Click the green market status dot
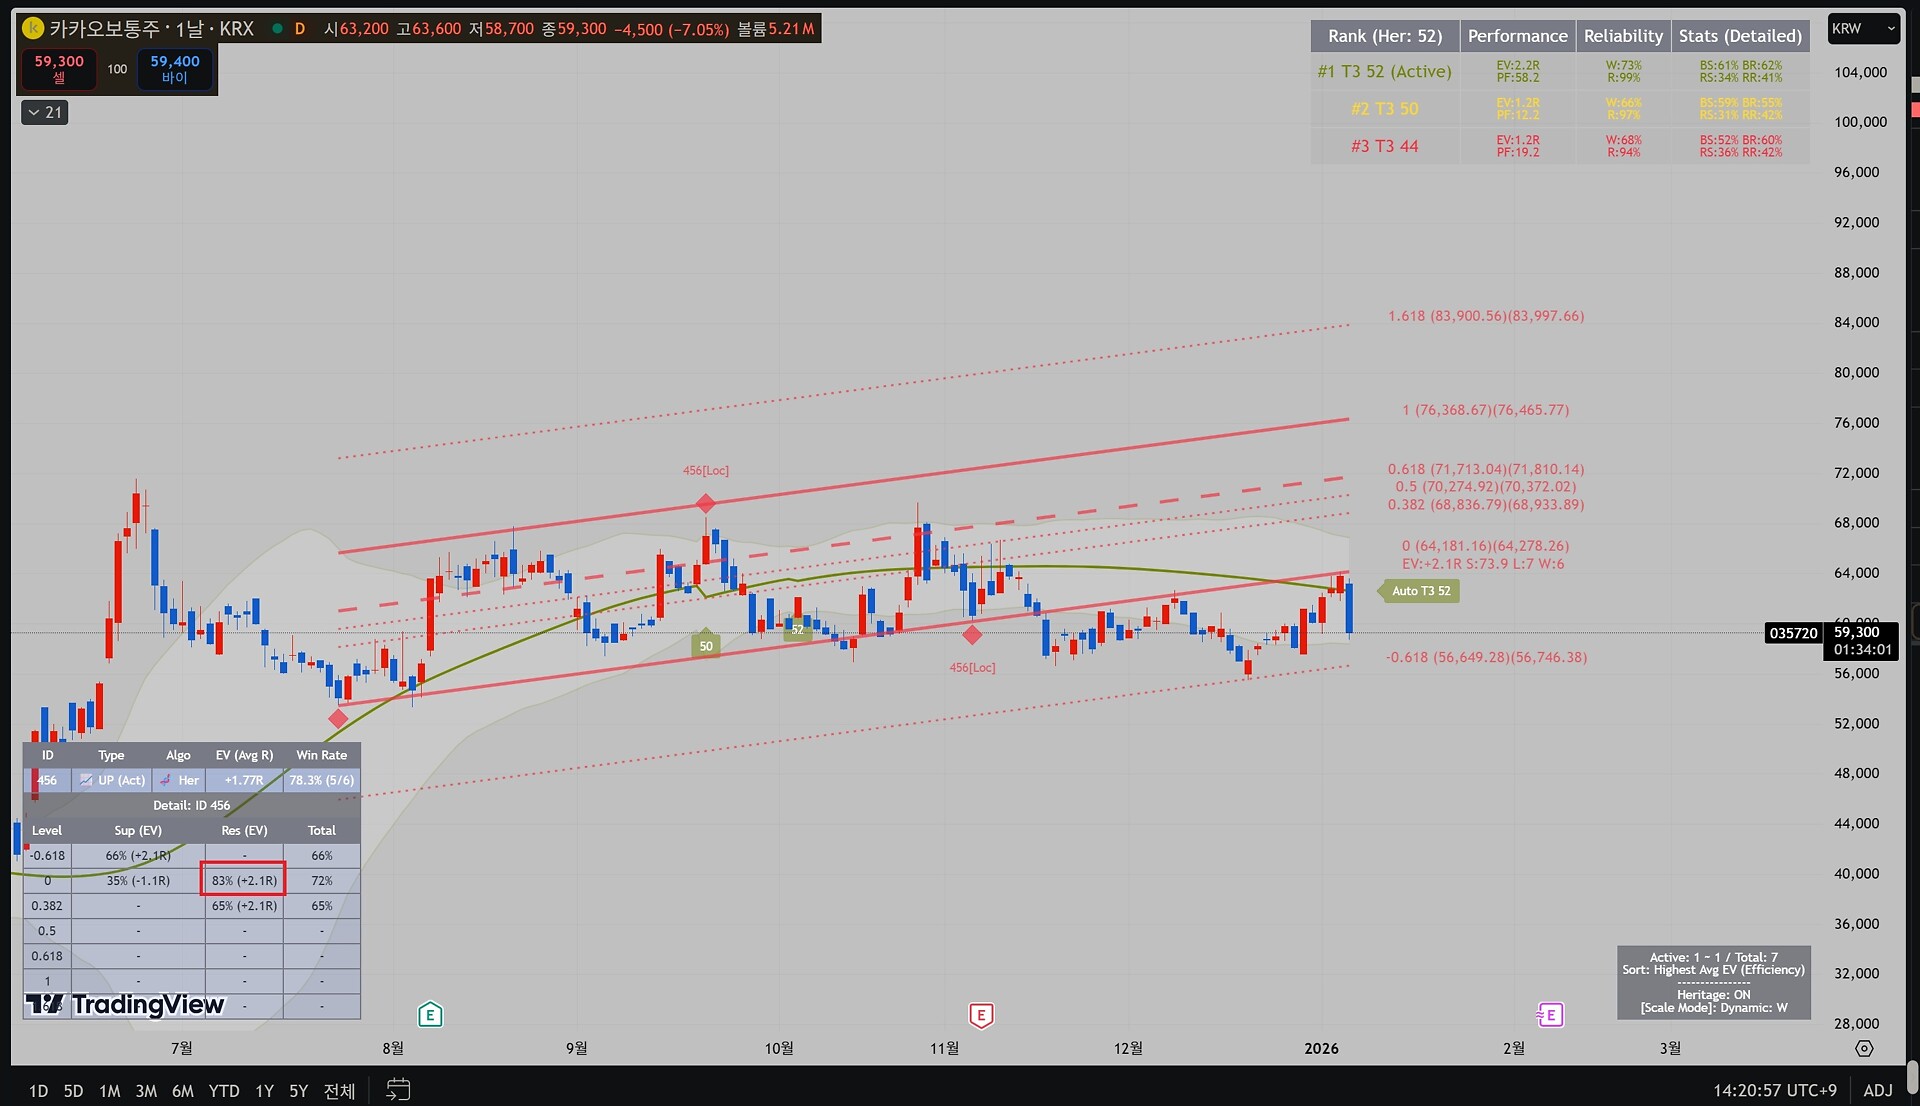The image size is (1920, 1106). pyautogui.click(x=277, y=29)
